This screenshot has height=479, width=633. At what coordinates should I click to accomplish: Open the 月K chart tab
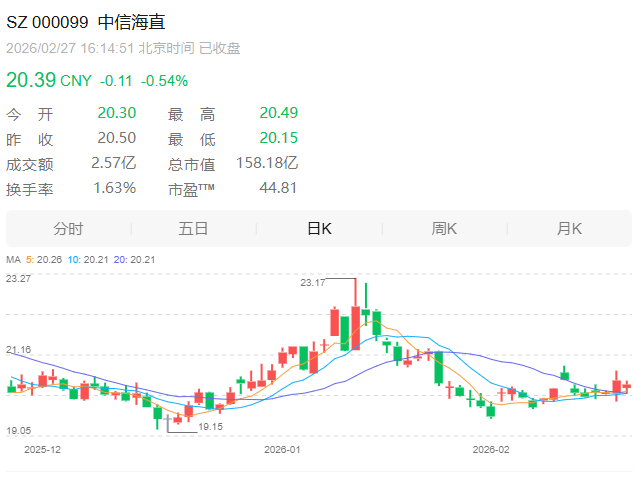click(569, 229)
